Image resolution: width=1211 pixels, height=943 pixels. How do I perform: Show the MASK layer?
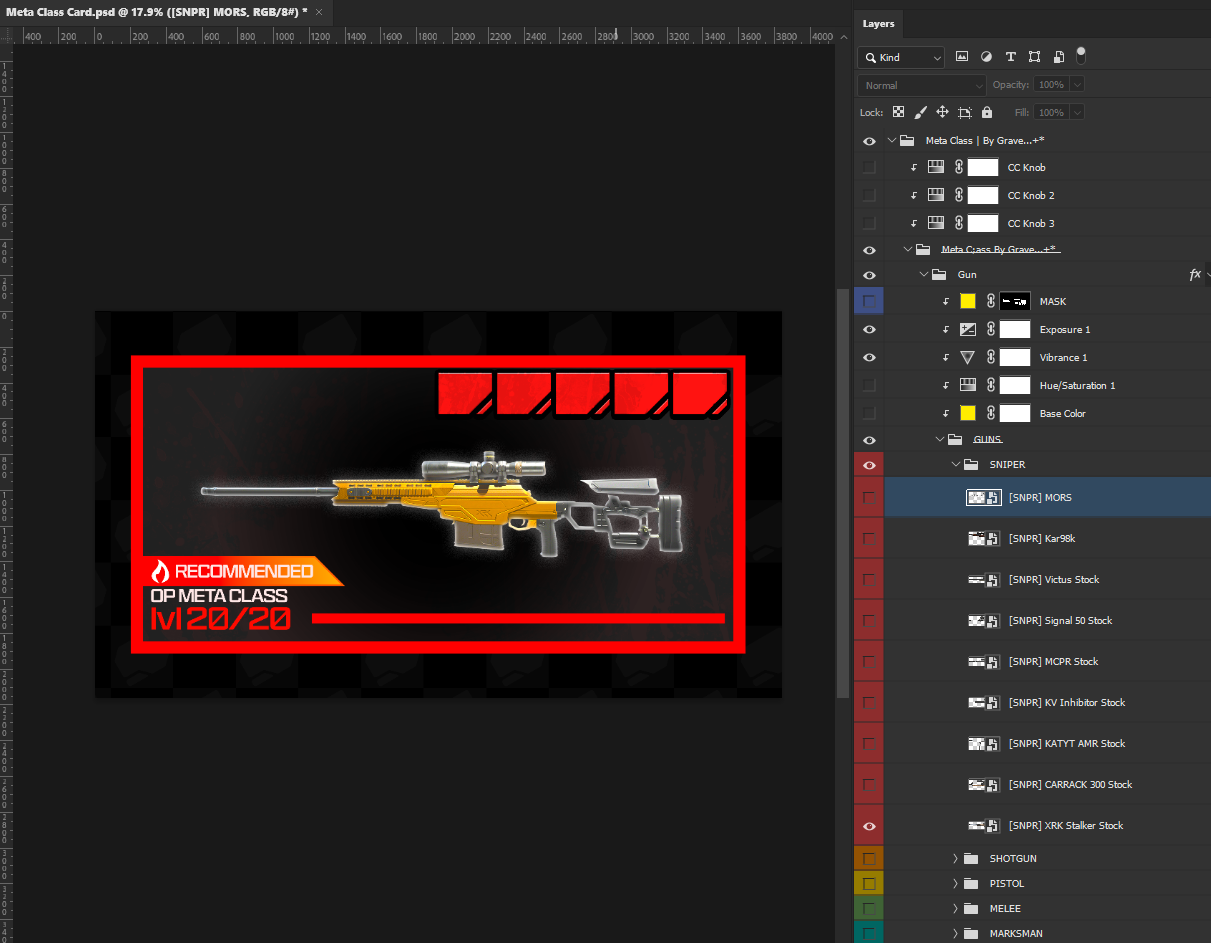pos(868,301)
